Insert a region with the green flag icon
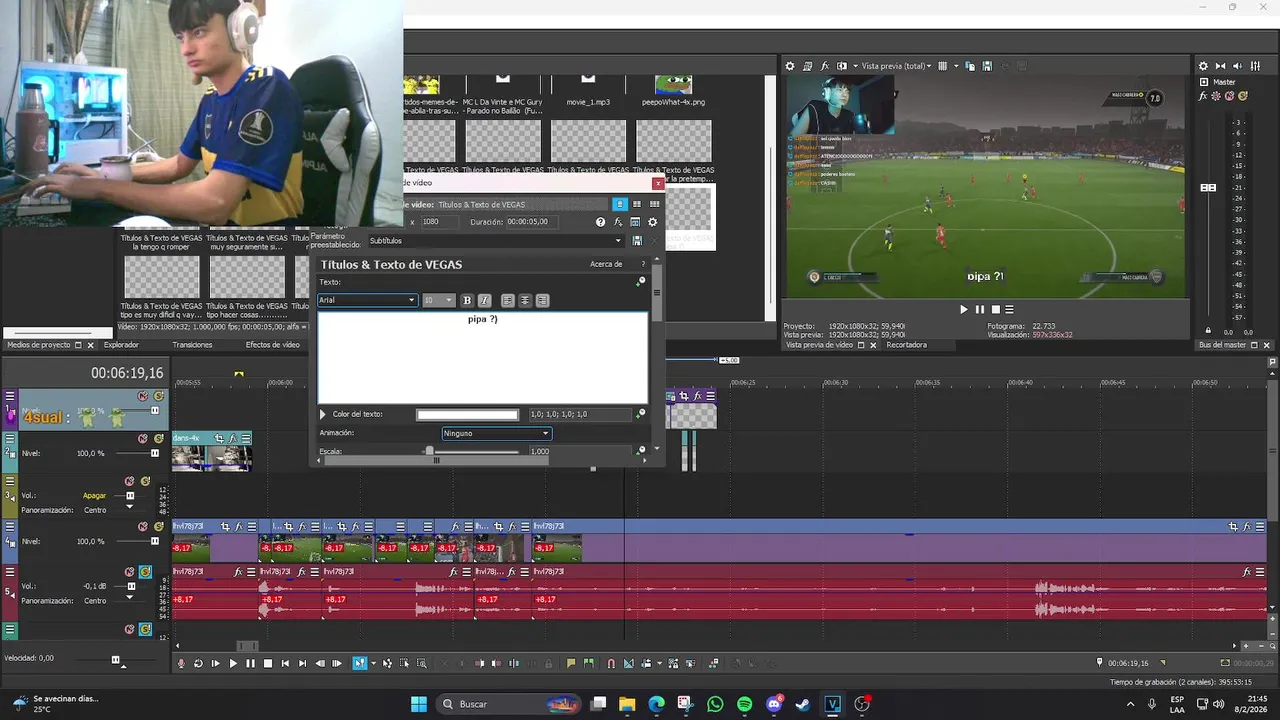The width and height of the screenshot is (1280, 720). point(588,663)
